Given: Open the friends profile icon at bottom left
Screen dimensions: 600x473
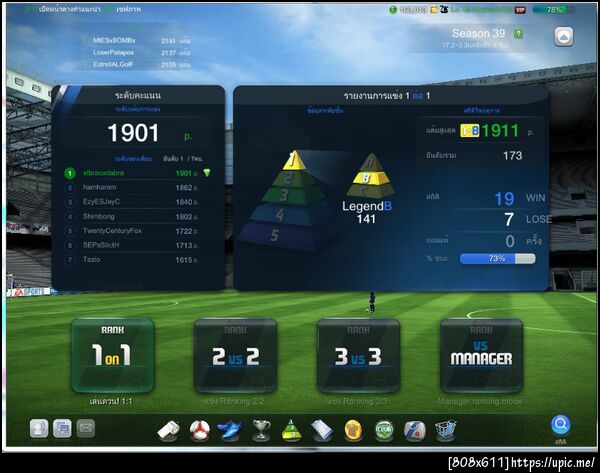Looking at the screenshot, I should pos(39,428).
